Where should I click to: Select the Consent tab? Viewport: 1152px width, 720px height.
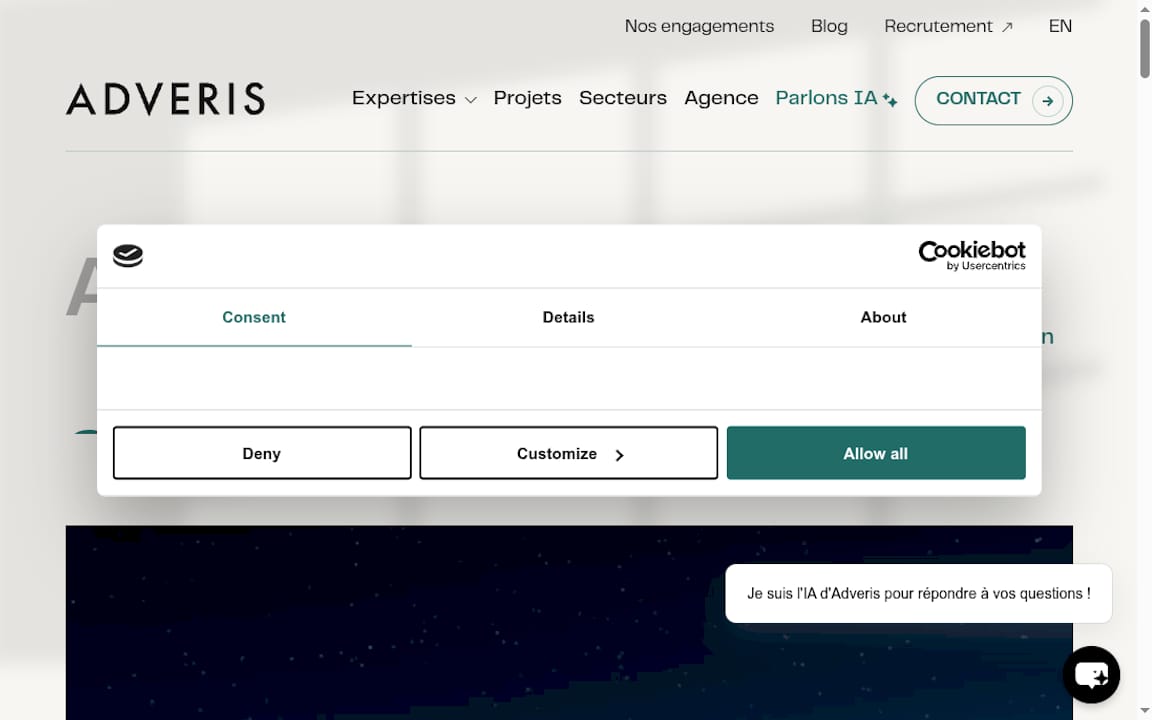click(254, 317)
